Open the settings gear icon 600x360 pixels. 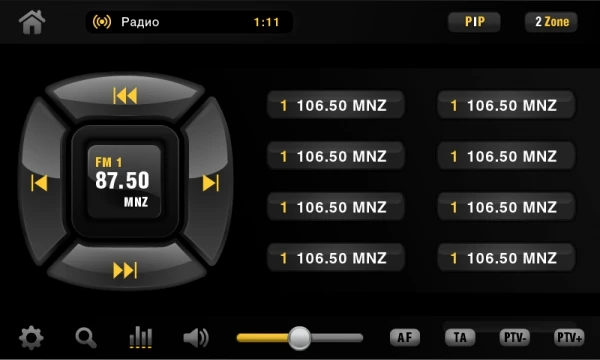pyautogui.click(x=31, y=338)
